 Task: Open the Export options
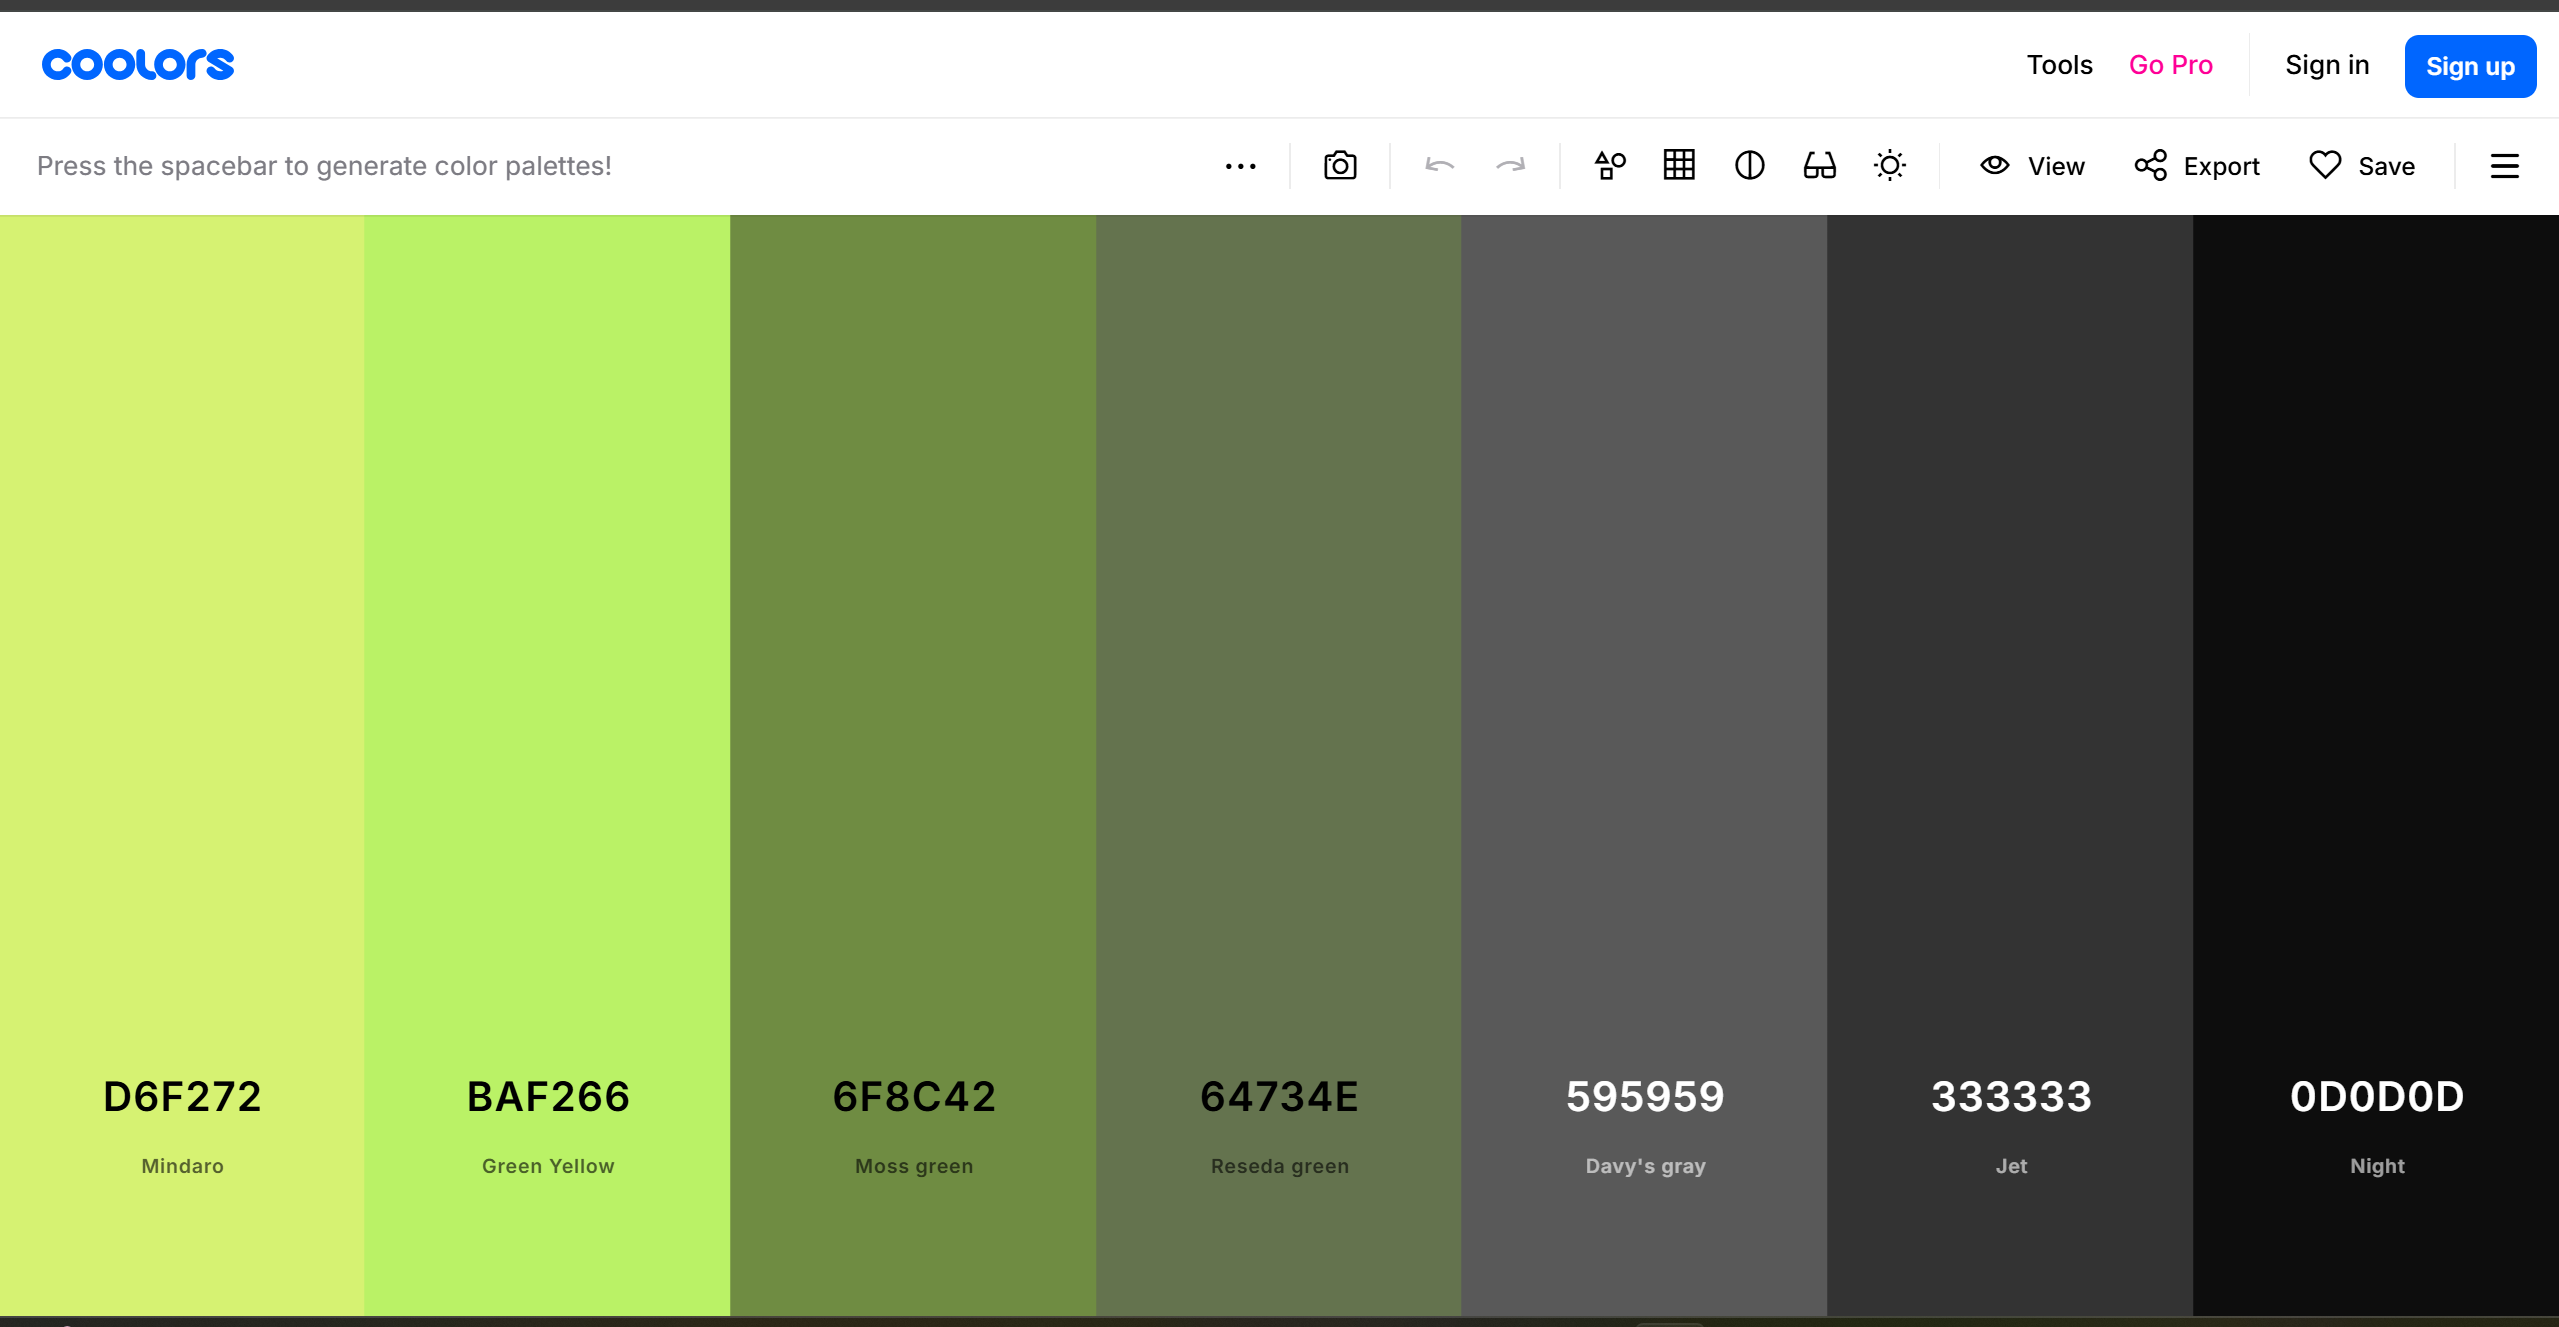click(x=2197, y=165)
